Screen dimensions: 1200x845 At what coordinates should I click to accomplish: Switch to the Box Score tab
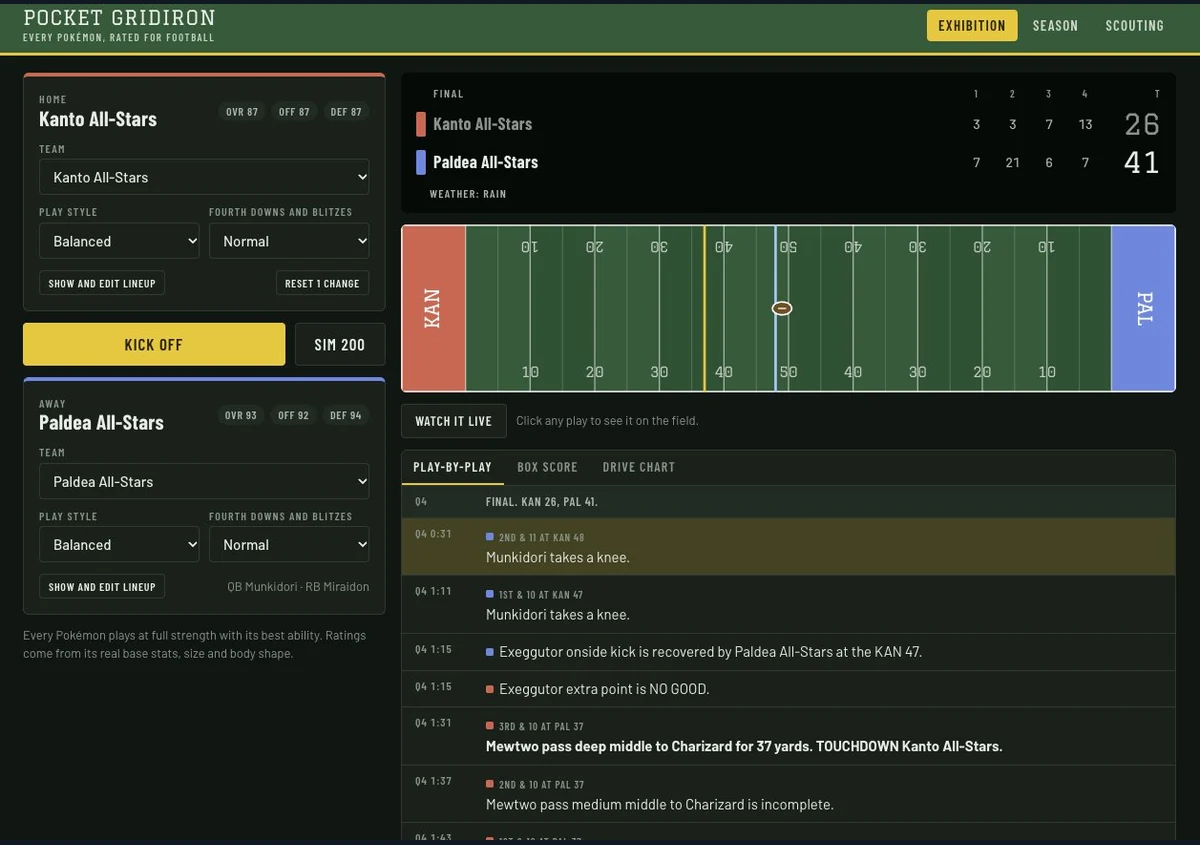click(x=547, y=467)
